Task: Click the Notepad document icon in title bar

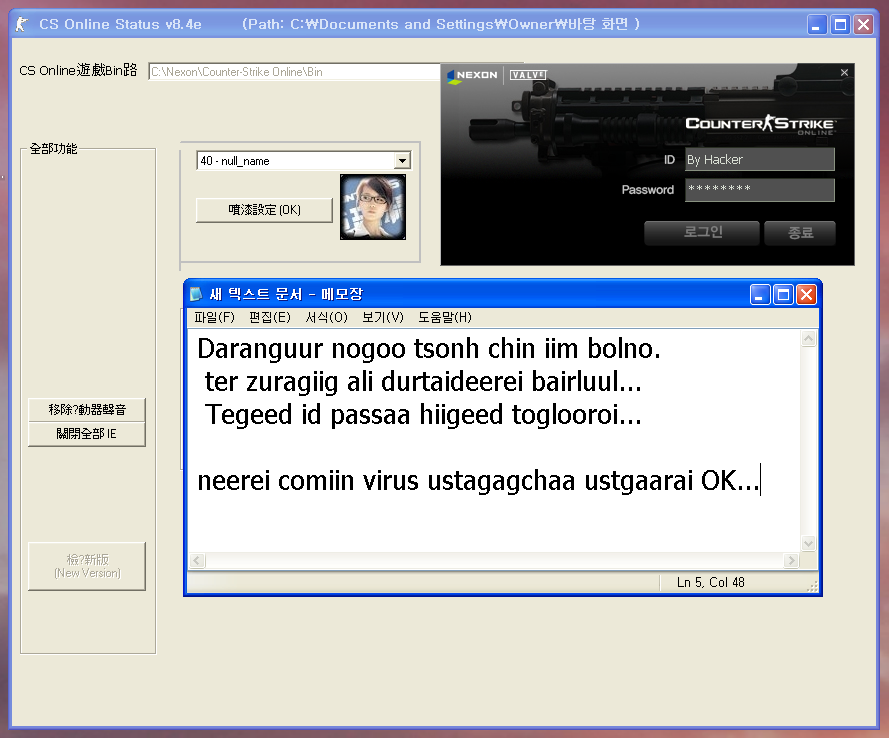Action: pos(196,294)
